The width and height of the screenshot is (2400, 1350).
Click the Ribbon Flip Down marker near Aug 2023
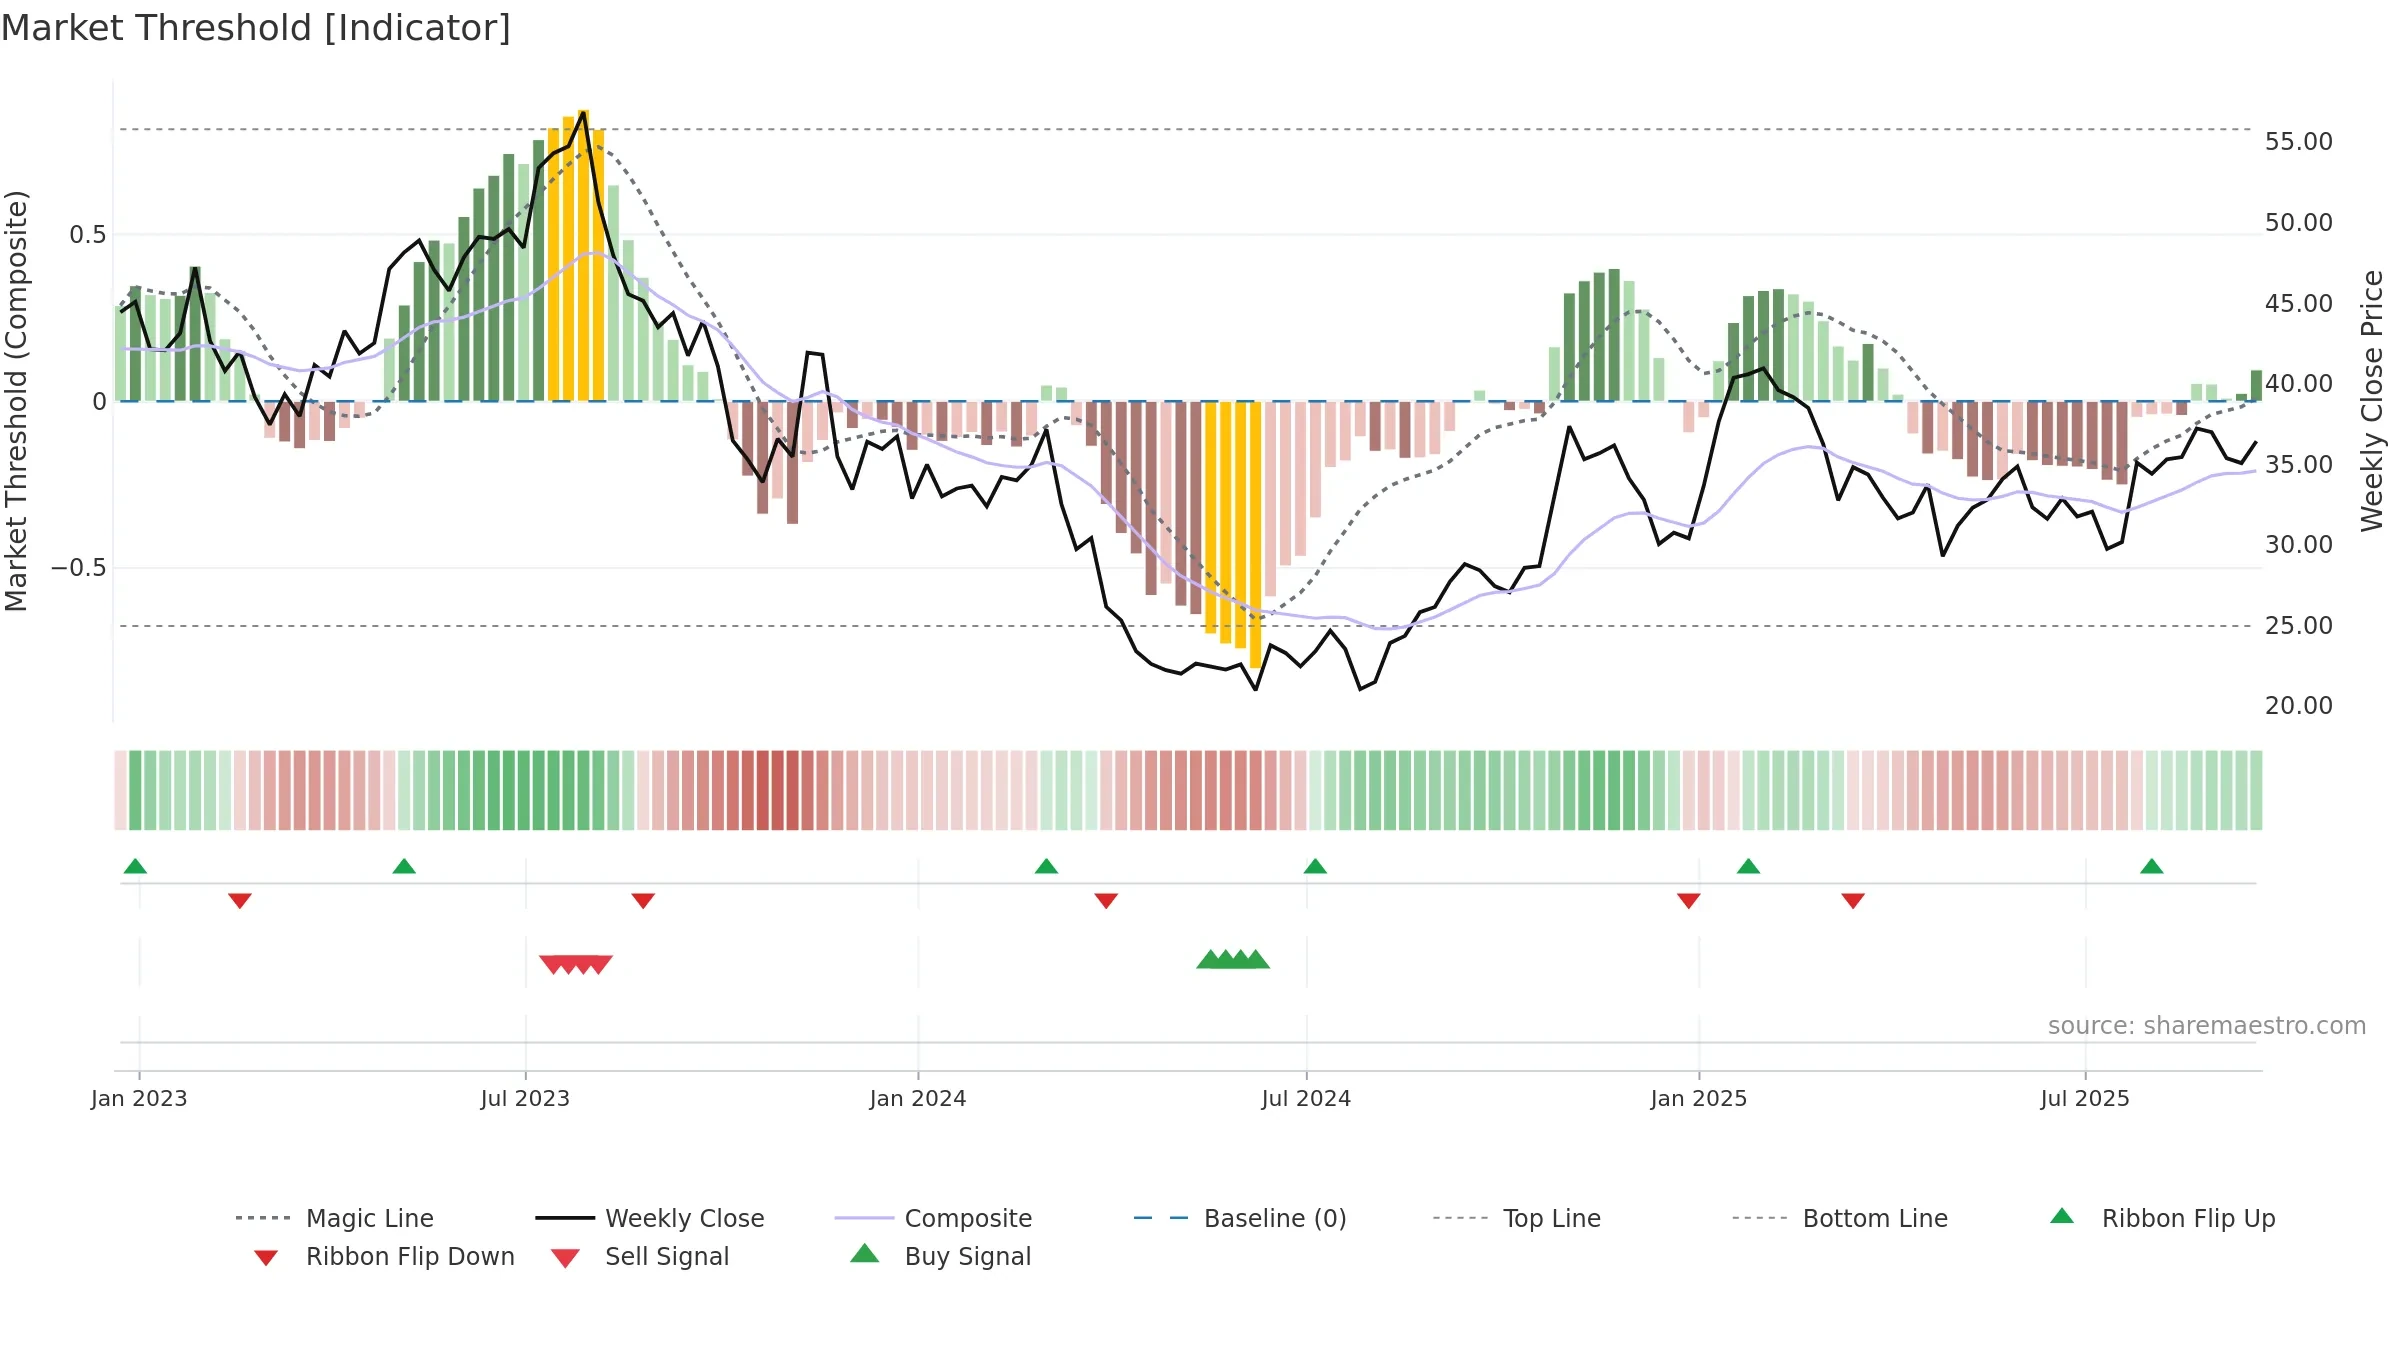point(643,901)
